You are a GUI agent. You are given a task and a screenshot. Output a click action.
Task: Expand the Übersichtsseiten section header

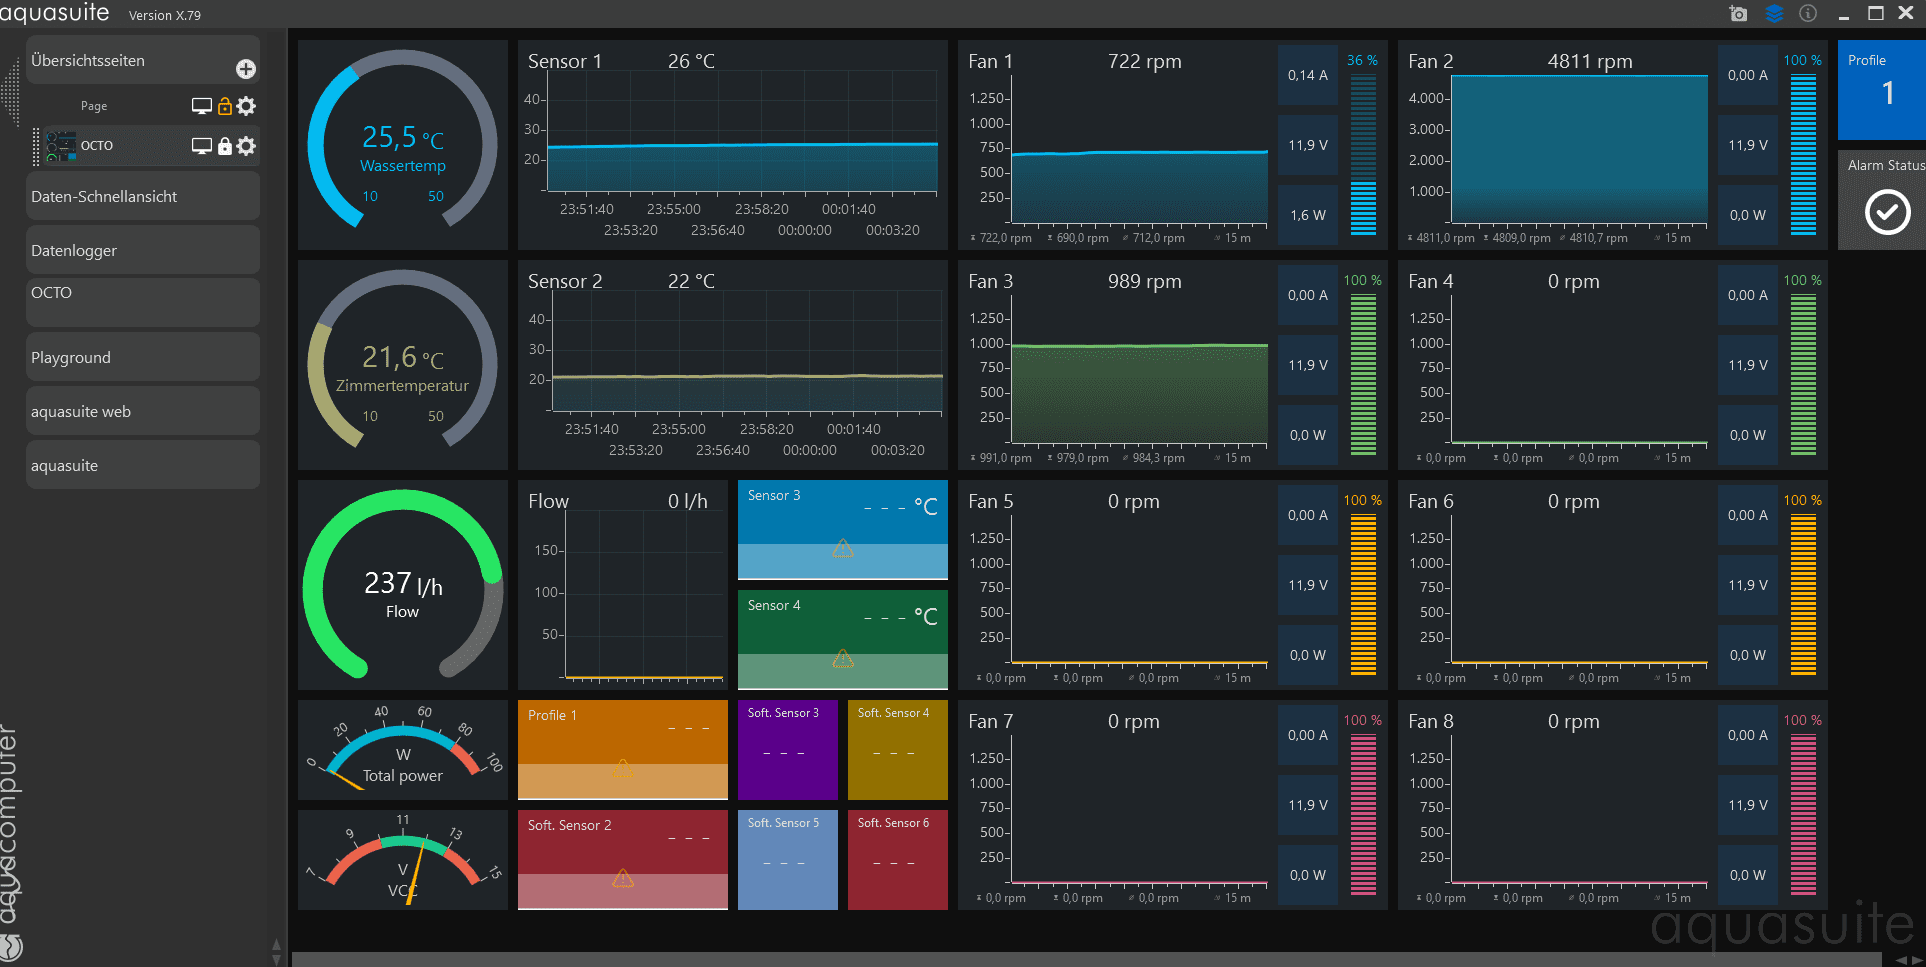[x=143, y=60]
